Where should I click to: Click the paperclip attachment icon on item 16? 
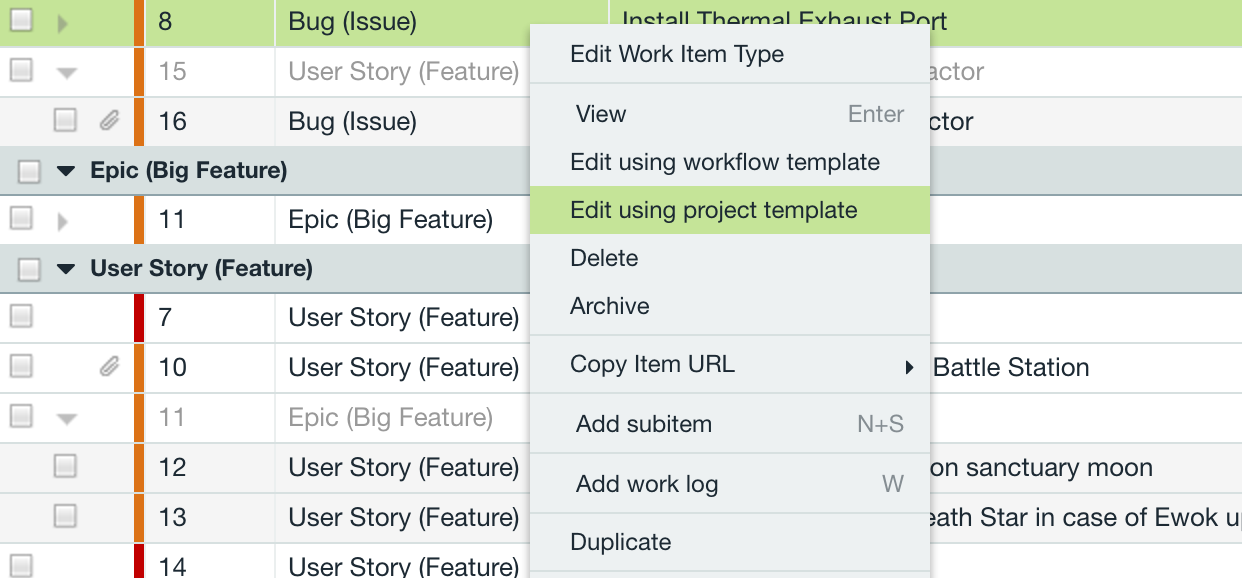click(x=110, y=121)
